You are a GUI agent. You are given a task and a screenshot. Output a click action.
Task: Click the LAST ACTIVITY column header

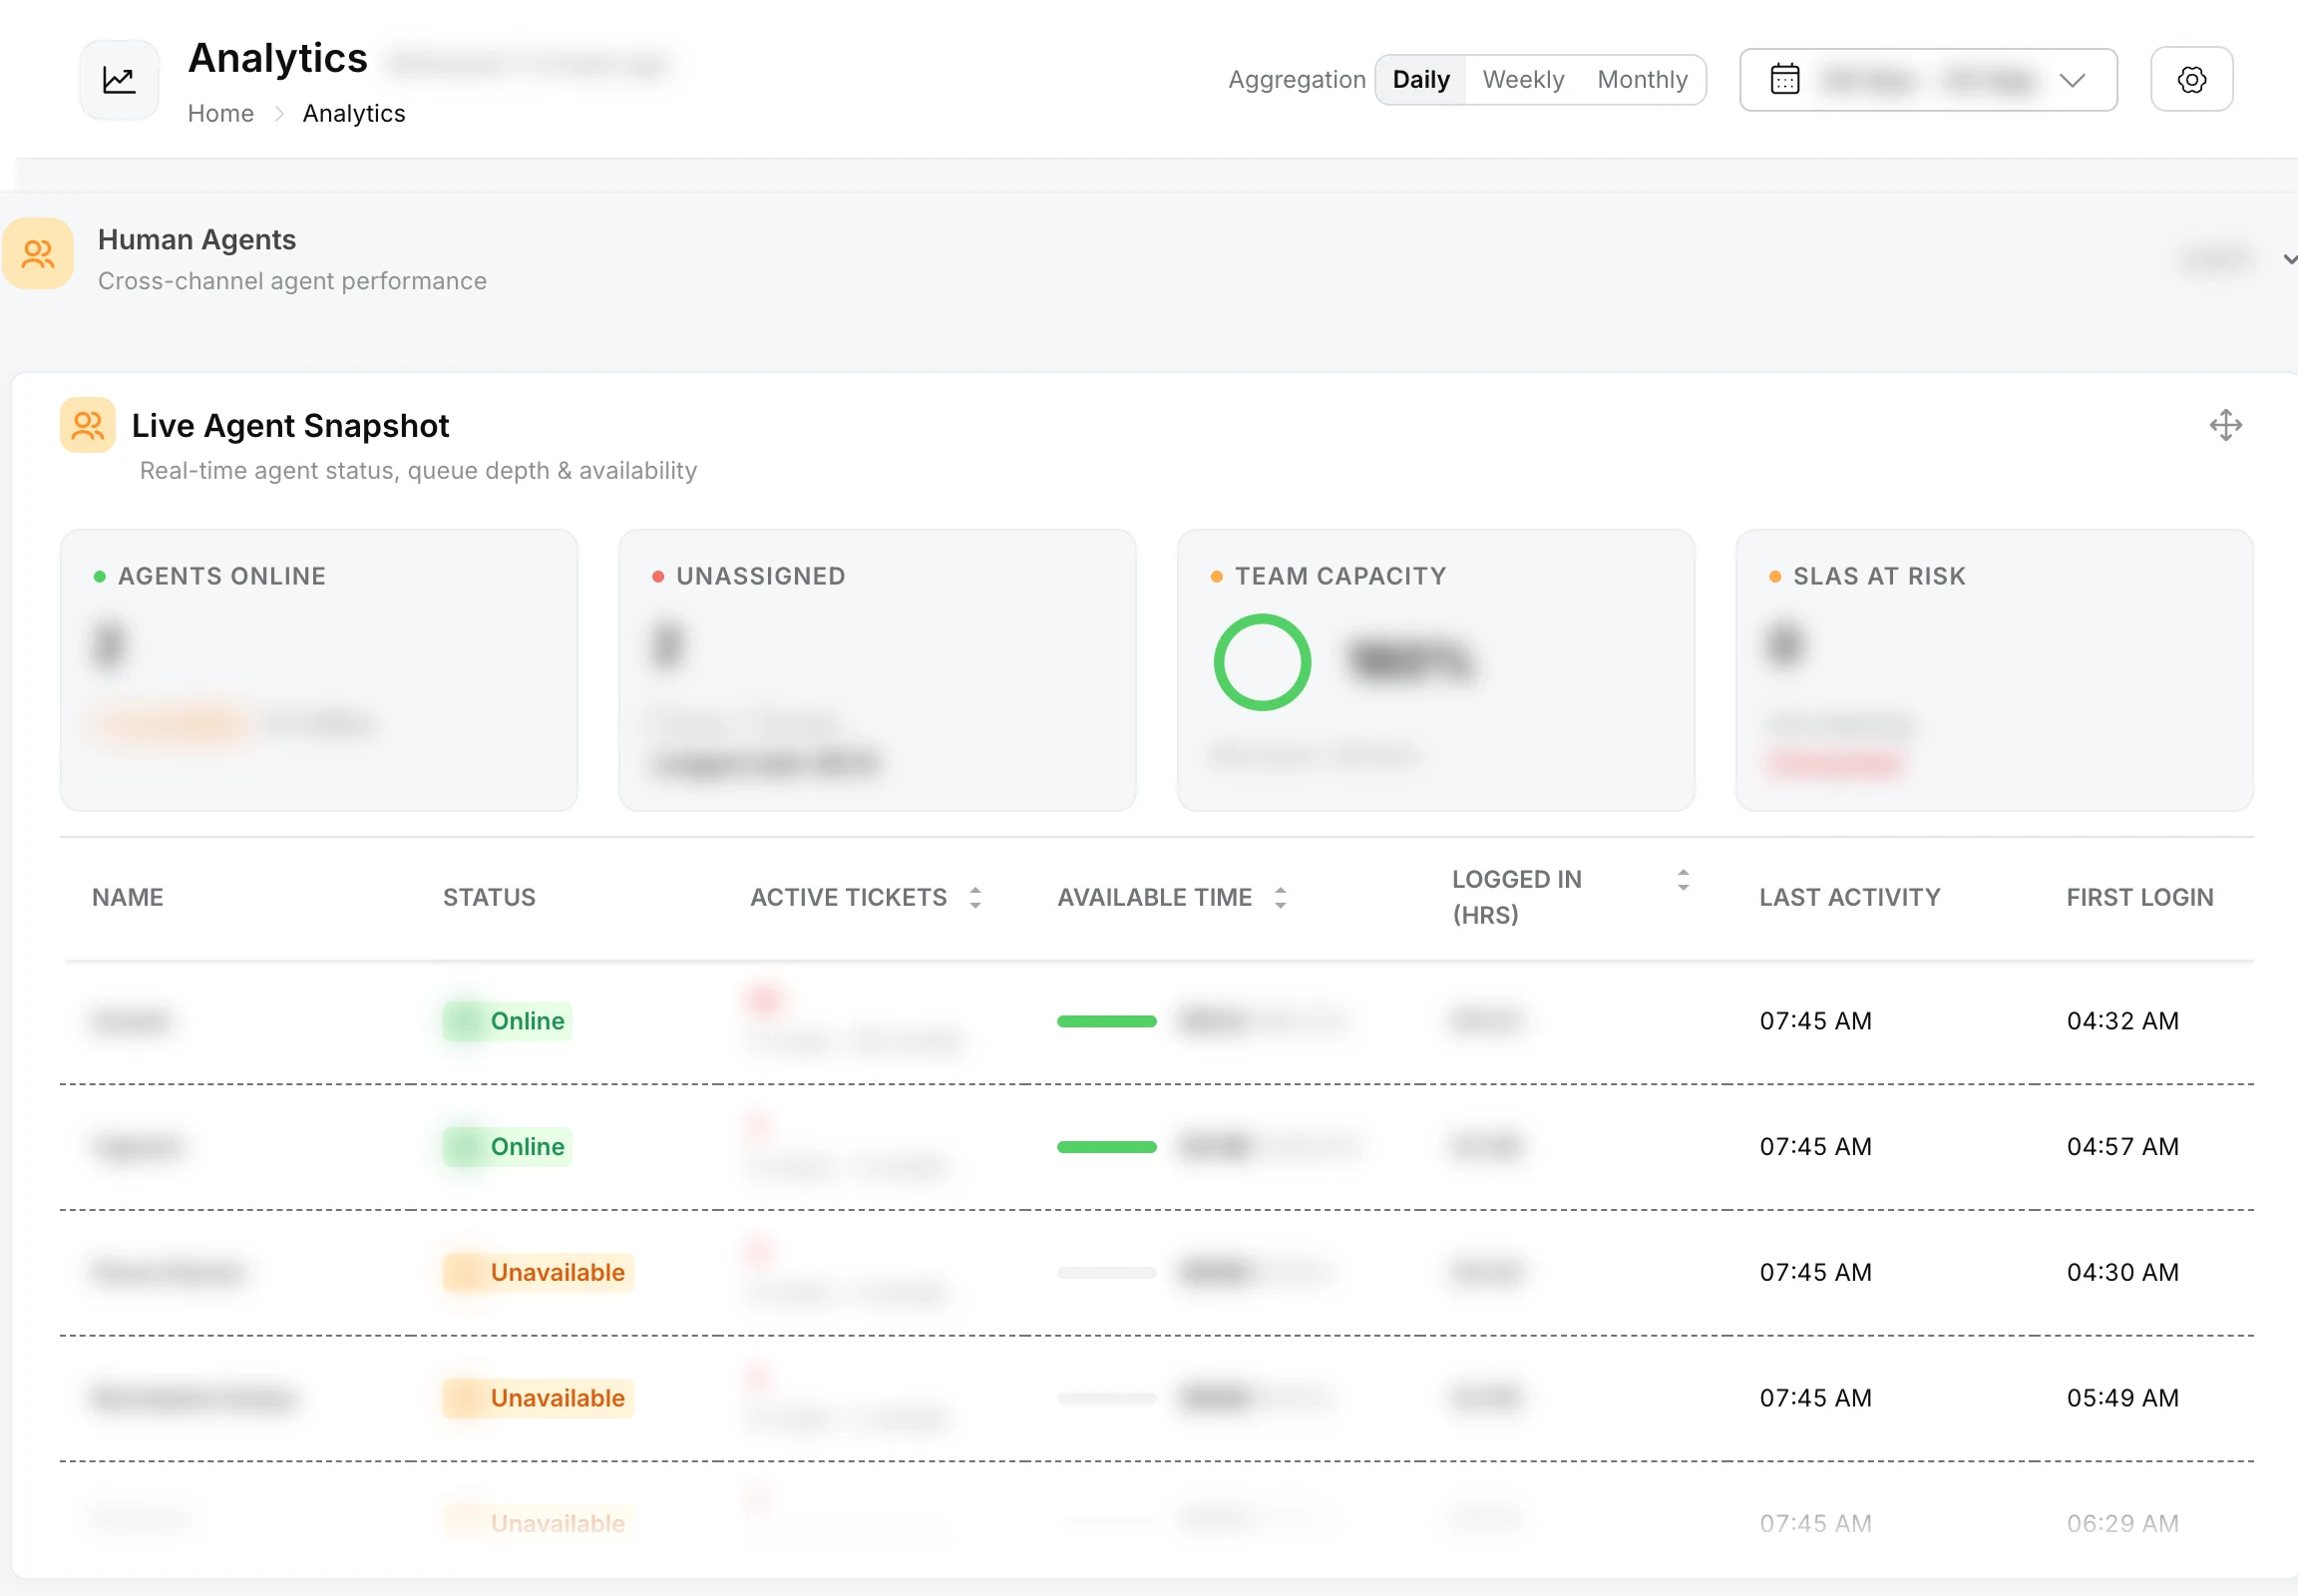click(x=1849, y=897)
